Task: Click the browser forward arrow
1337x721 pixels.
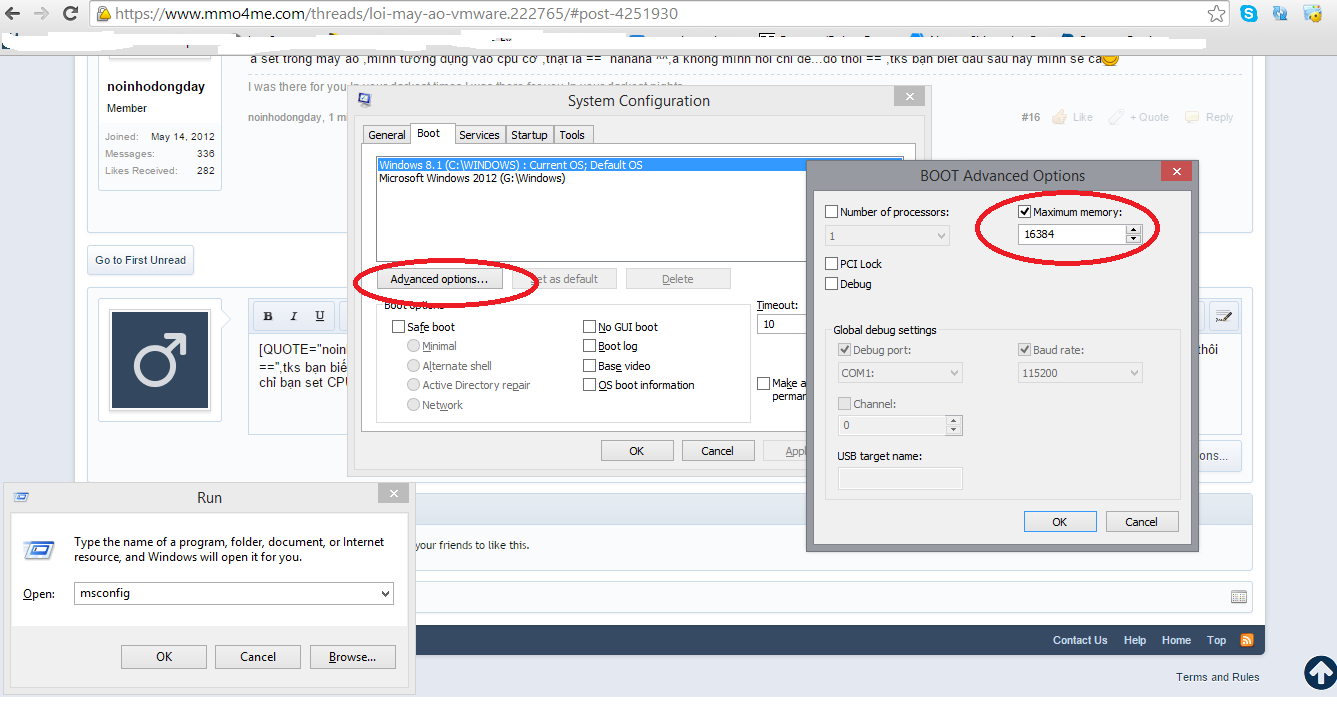Action: [42, 14]
